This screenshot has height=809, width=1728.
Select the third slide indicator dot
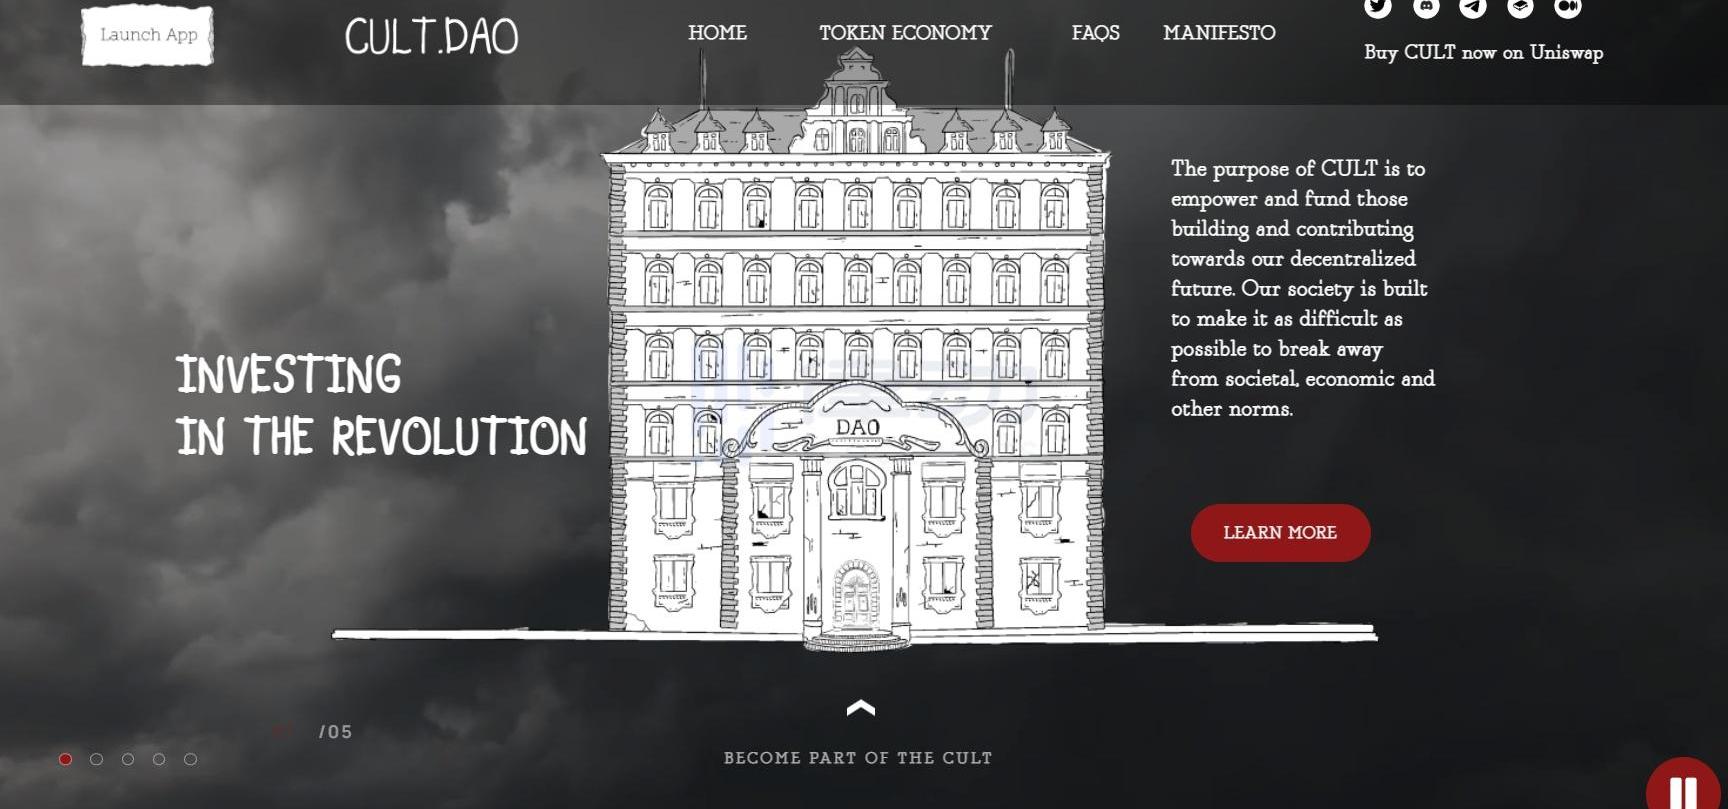click(128, 759)
